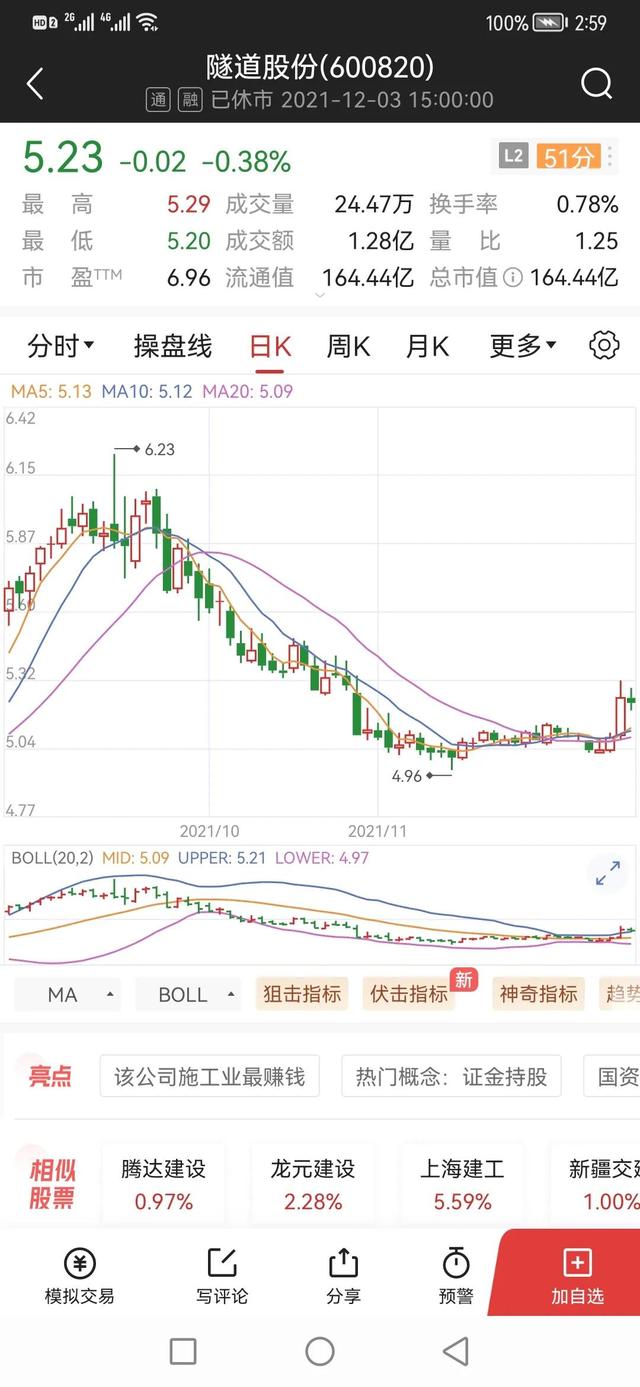
Task: Open the BOLL indicator selector
Action: tap(191, 995)
